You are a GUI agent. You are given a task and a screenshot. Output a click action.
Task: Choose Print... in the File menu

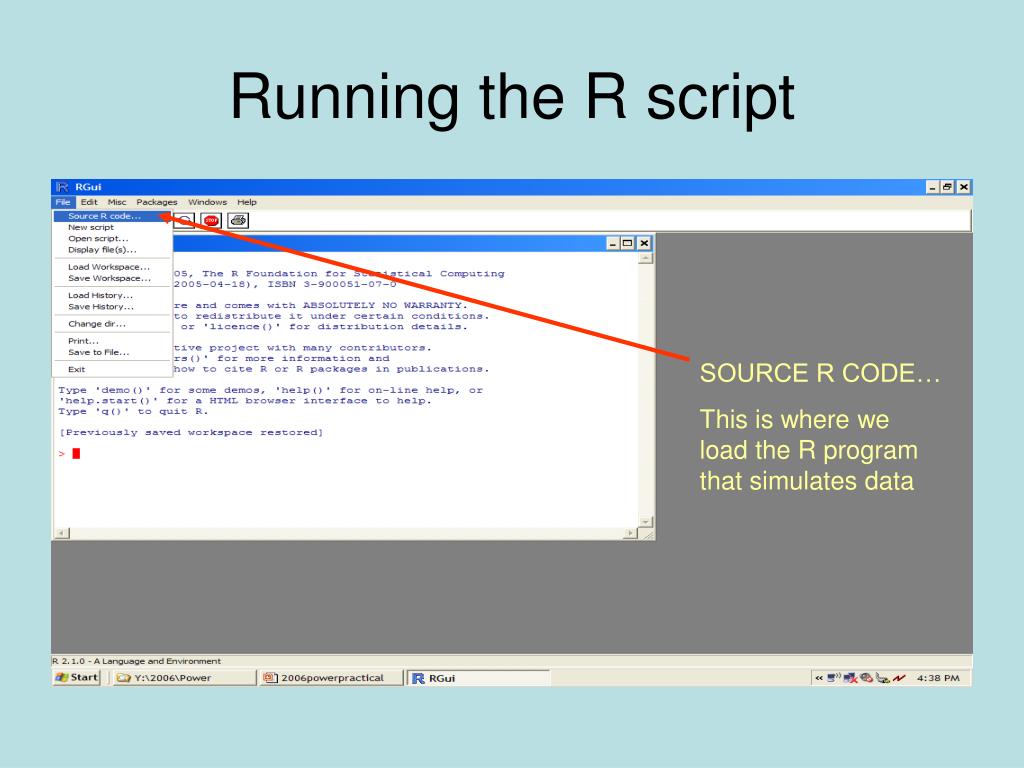(x=112, y=341)
